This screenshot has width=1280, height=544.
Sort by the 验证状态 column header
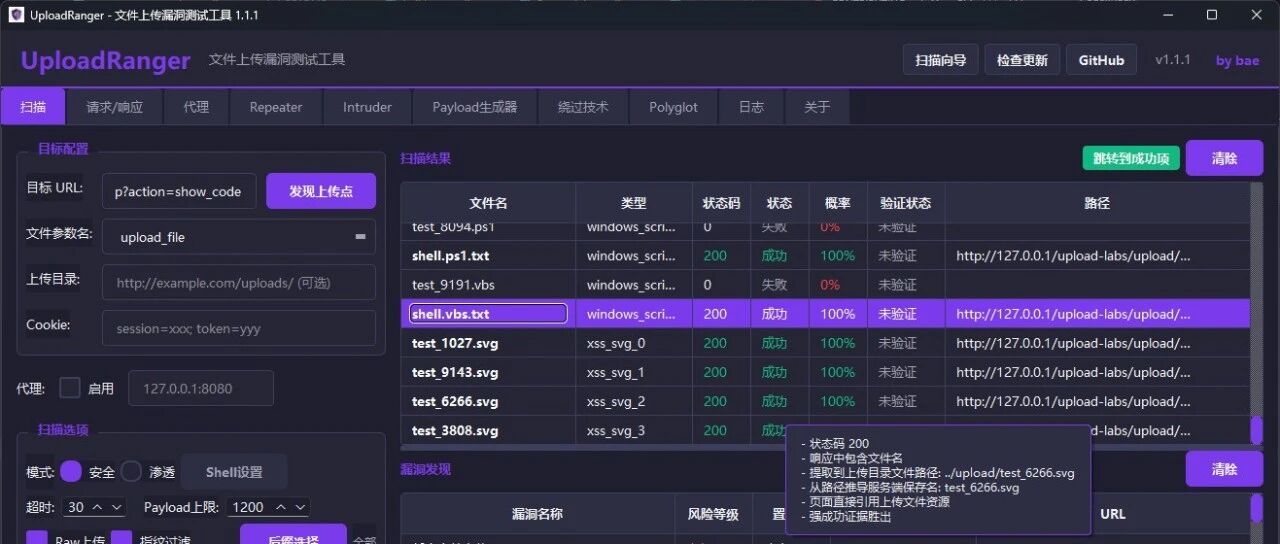click(x=906, y=203)
